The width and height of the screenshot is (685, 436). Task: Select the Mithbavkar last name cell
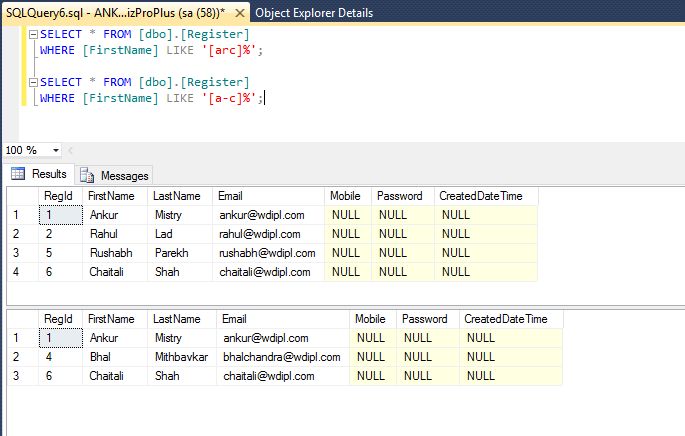tap(183, 357)
